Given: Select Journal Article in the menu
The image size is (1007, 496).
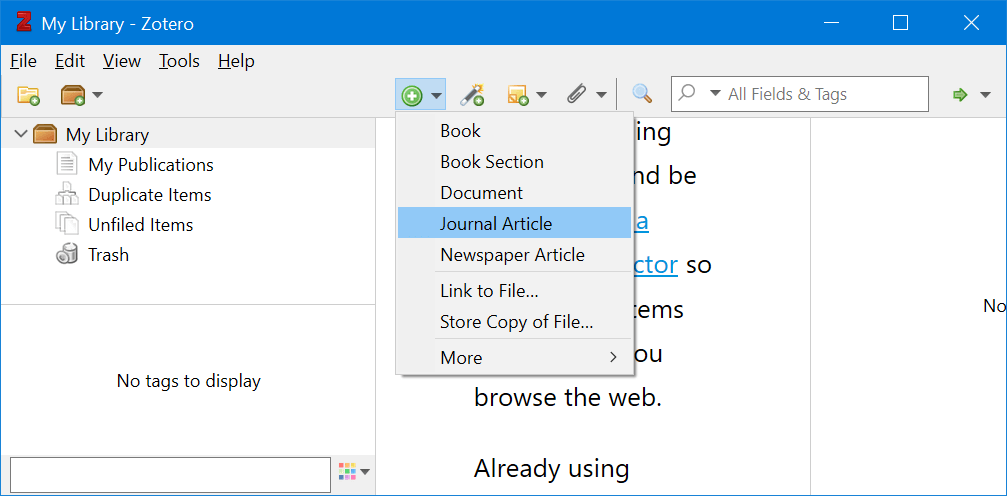Looking at the screenshot, I should coord(514,222).
